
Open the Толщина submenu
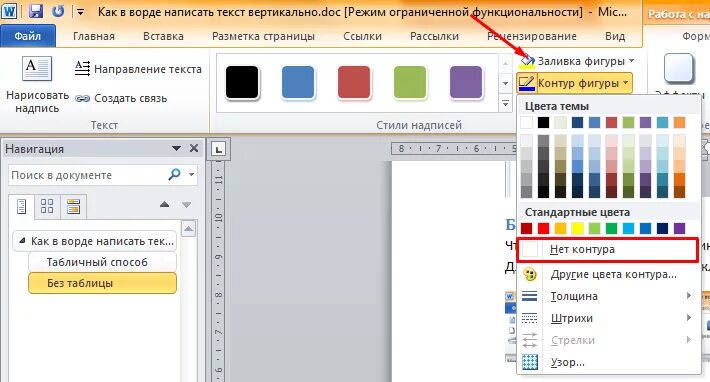pyautogui.click(x=608, y=296)
